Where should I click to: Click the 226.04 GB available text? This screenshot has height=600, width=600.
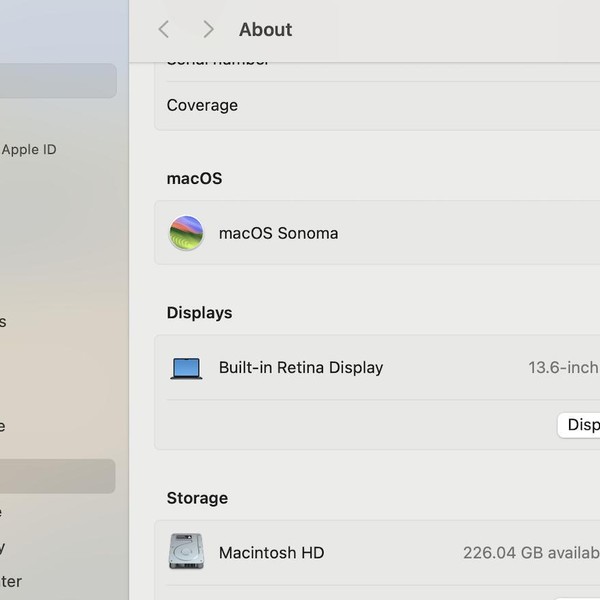pos(532,553)
